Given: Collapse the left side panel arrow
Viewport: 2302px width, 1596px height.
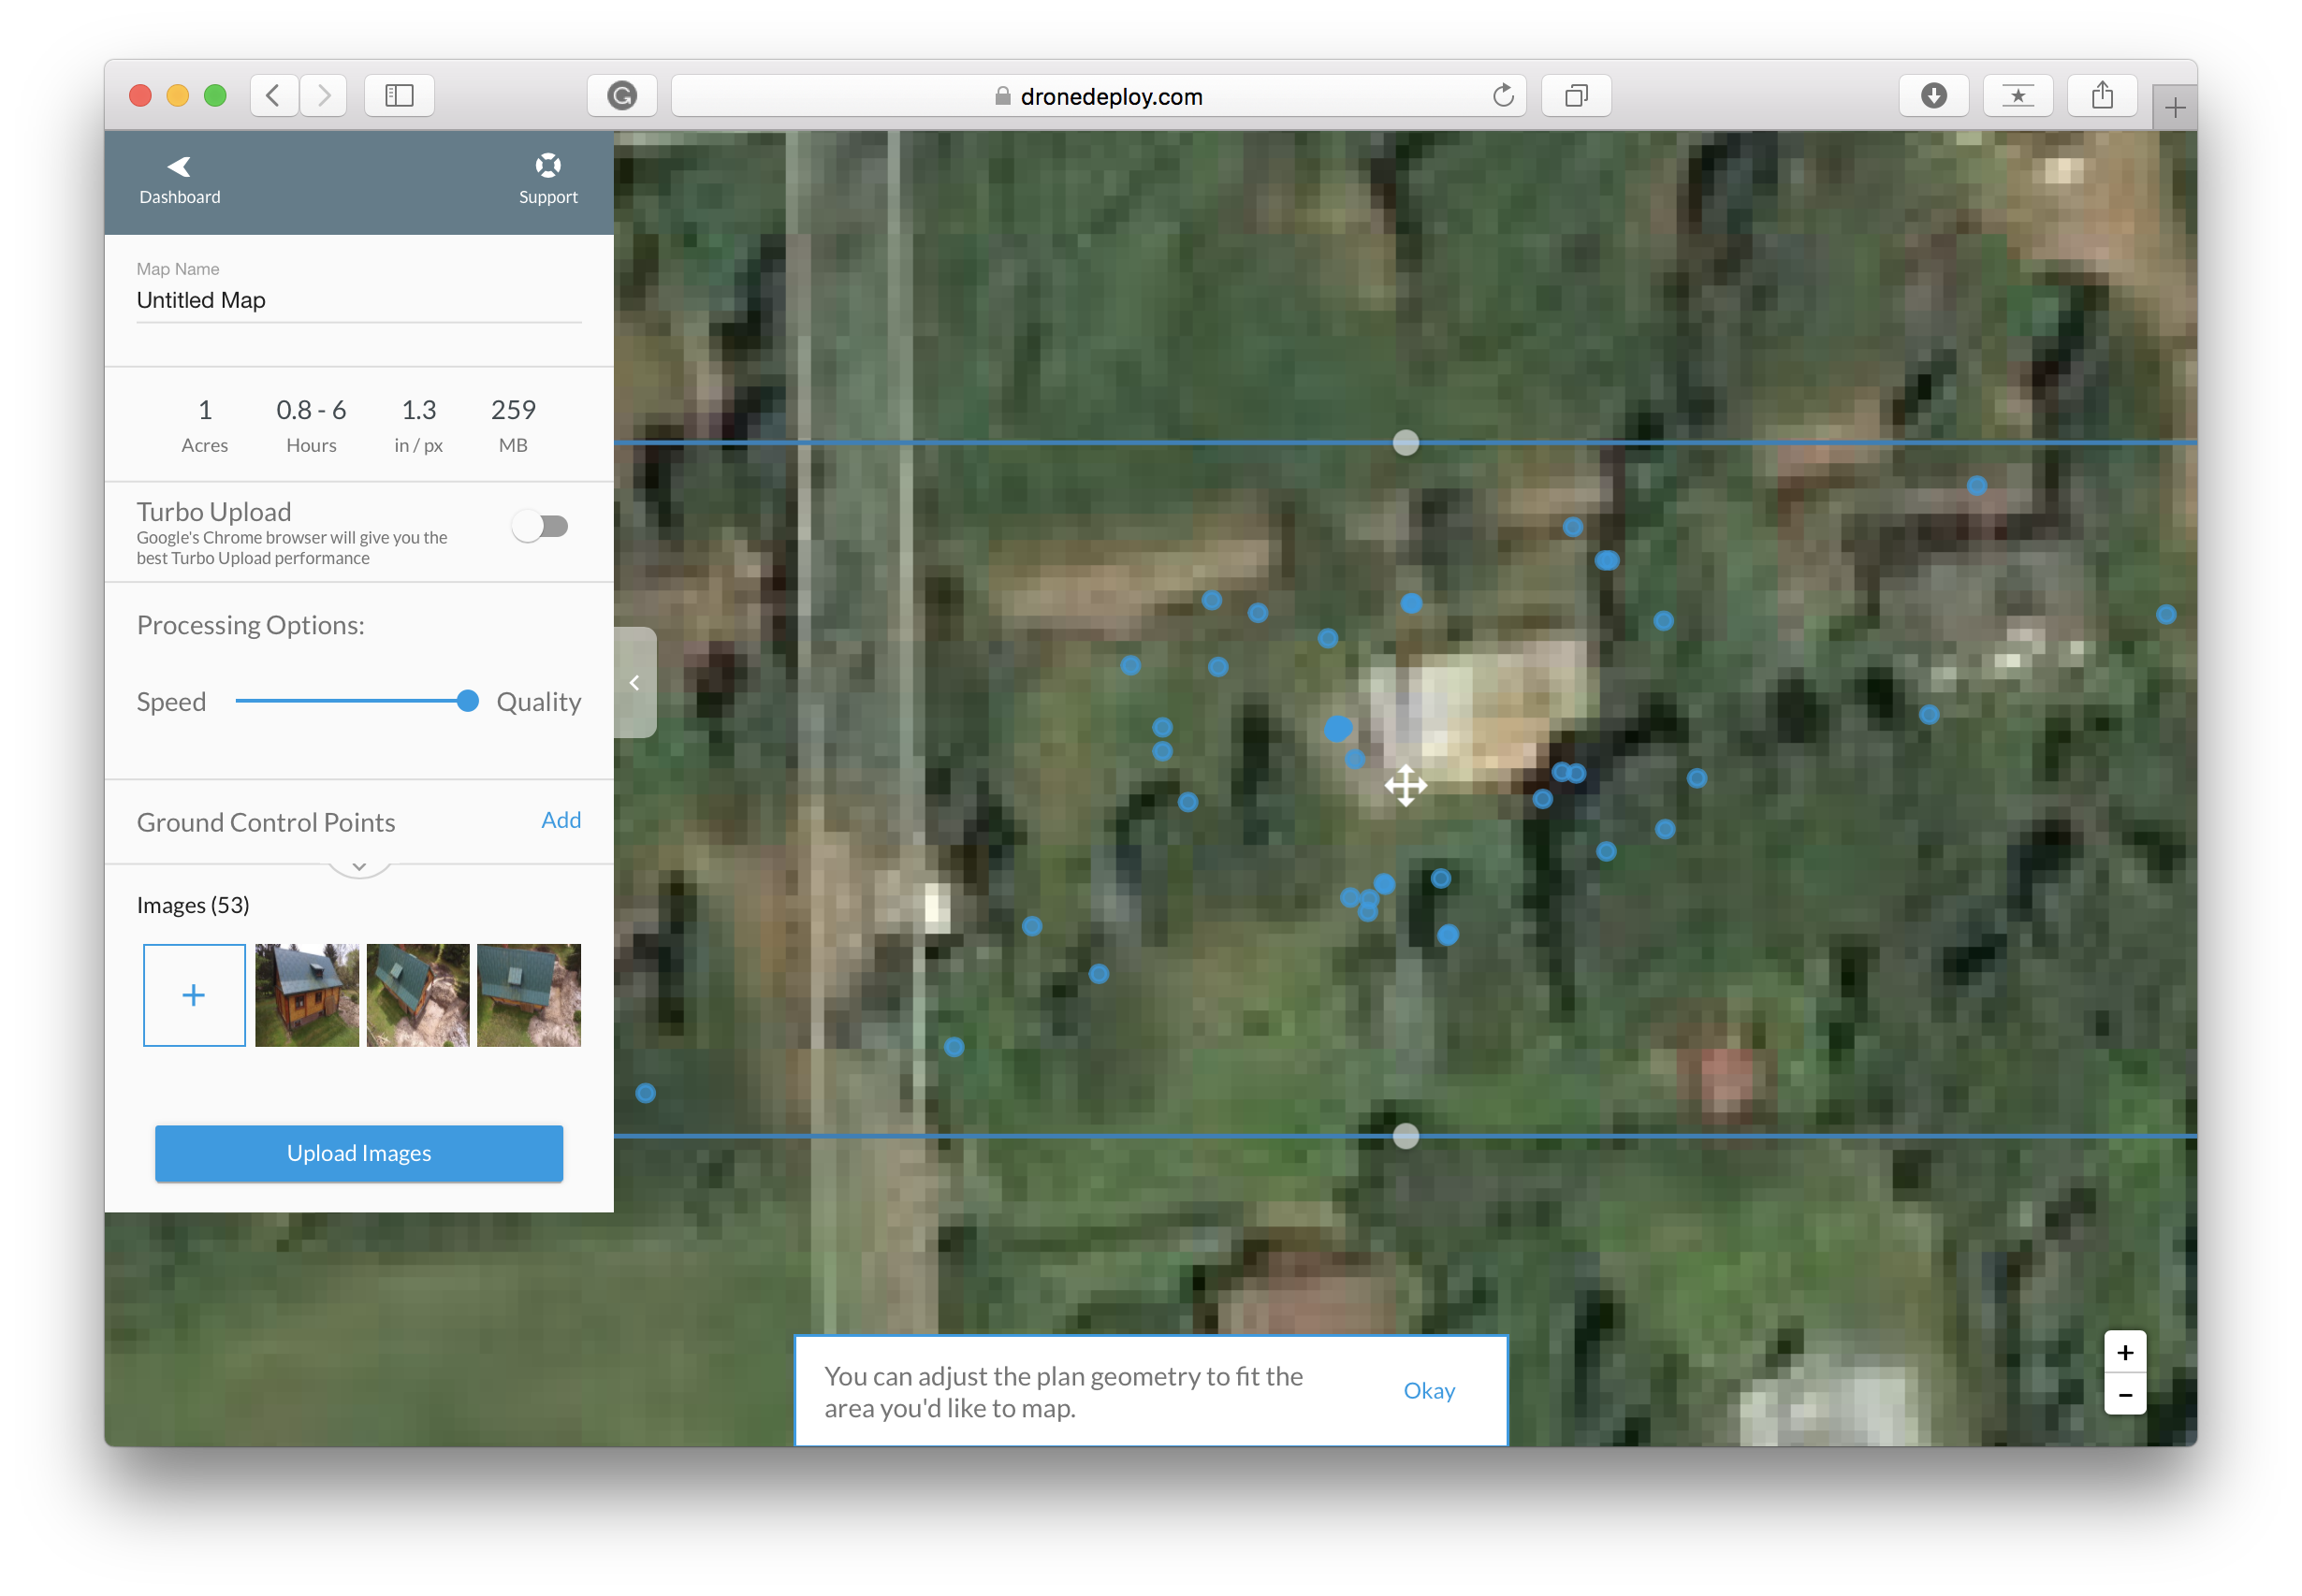Looking at the screenshot, I should (634, 682).
